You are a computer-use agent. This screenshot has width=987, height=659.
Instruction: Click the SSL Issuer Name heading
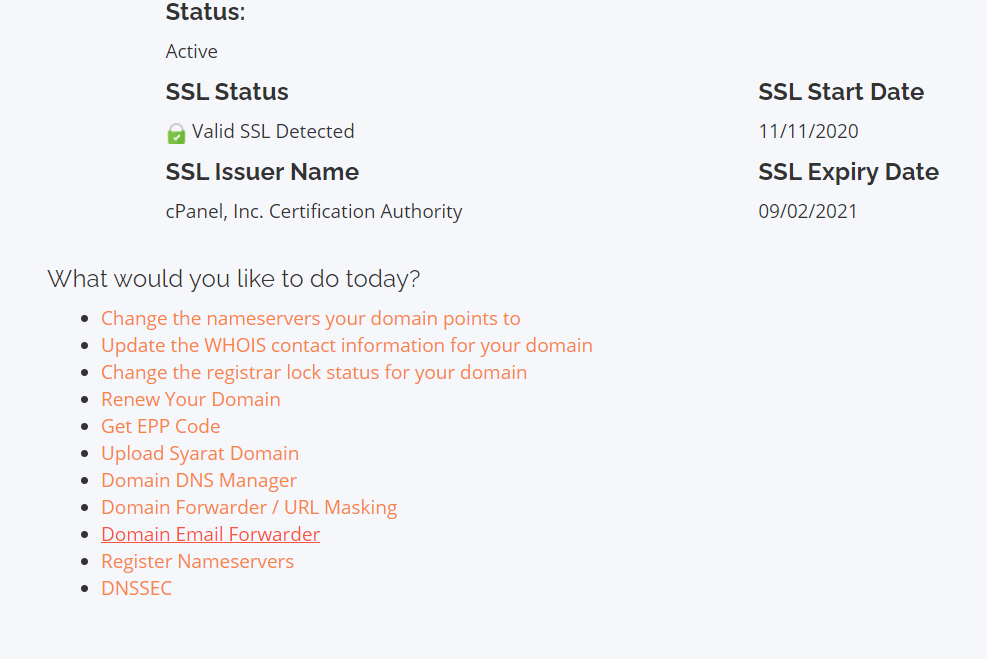(261, 172)
